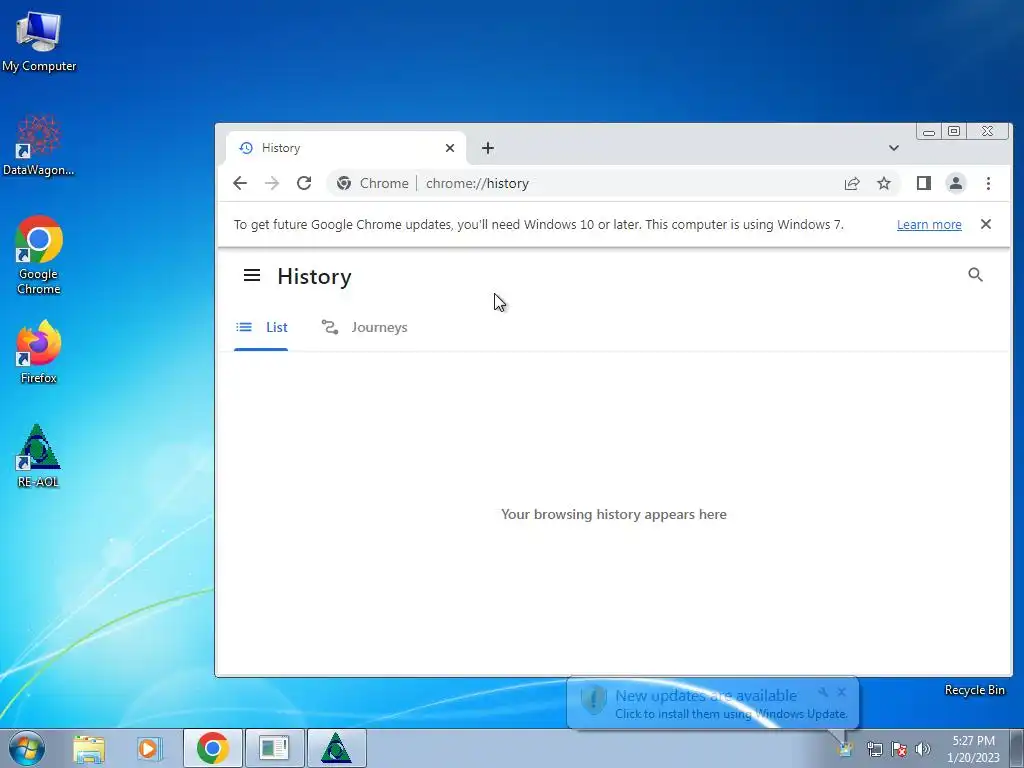Viewport: 1024px width, 768px height.
Task: Open Chrome's side panel
Action: [923, 184]
